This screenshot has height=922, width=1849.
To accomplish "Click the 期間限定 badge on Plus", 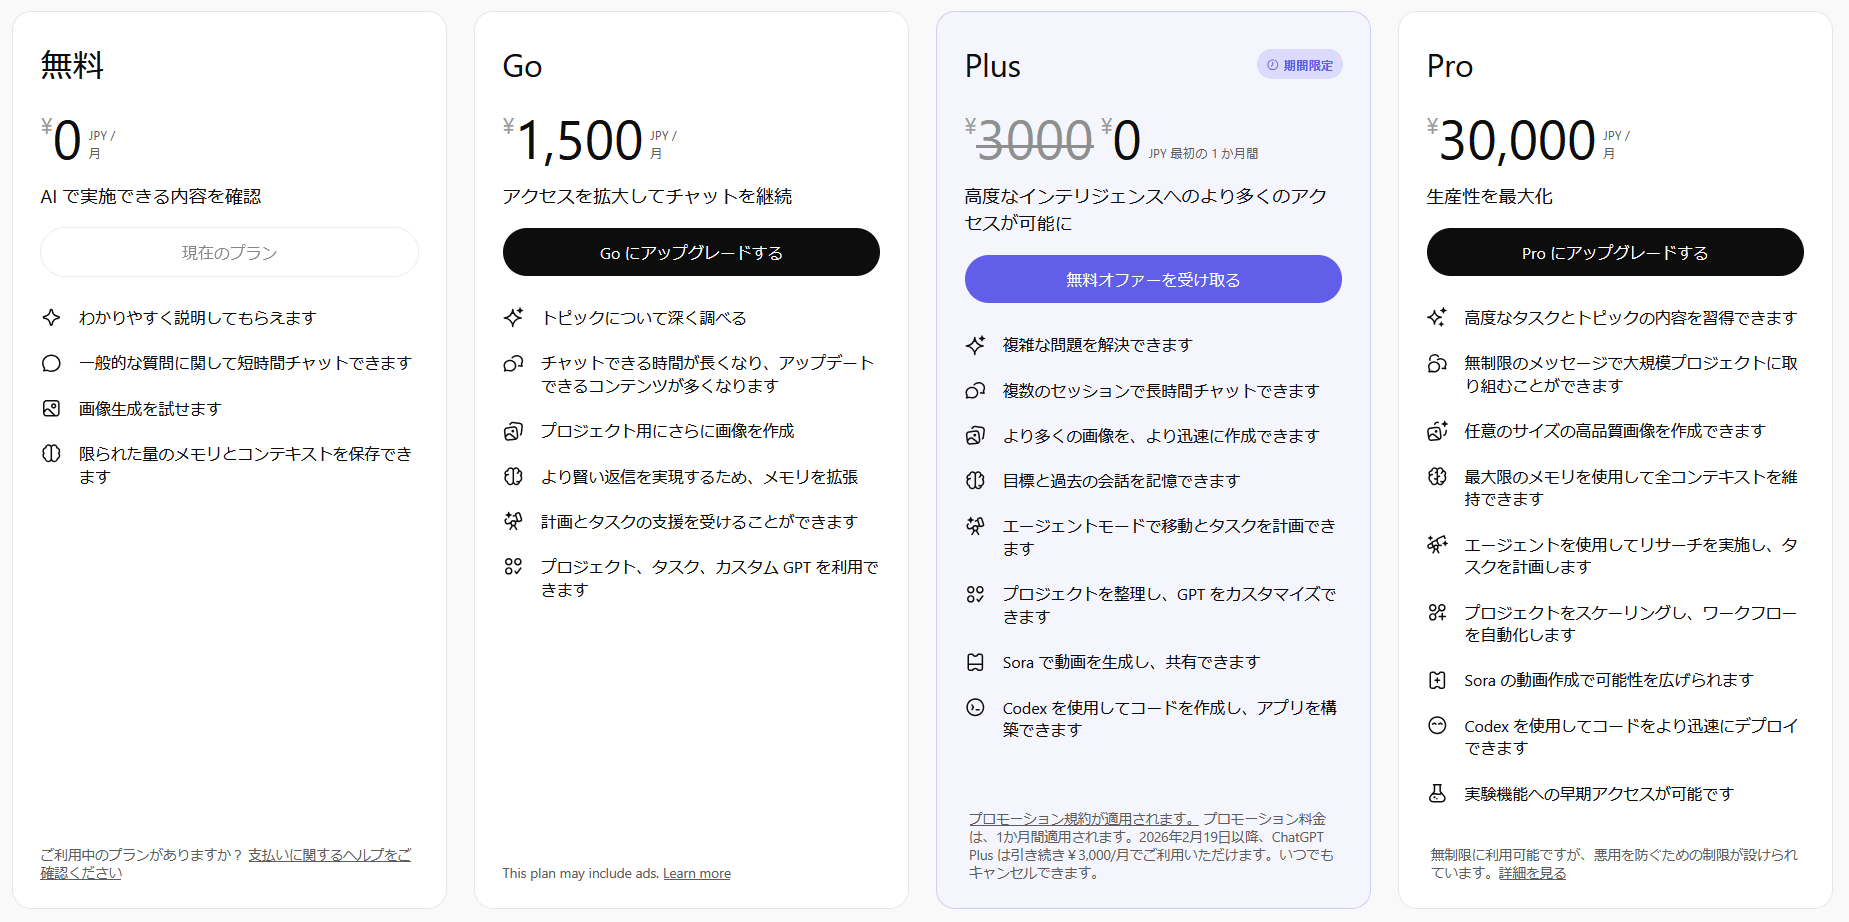I will pos(1299,65).
